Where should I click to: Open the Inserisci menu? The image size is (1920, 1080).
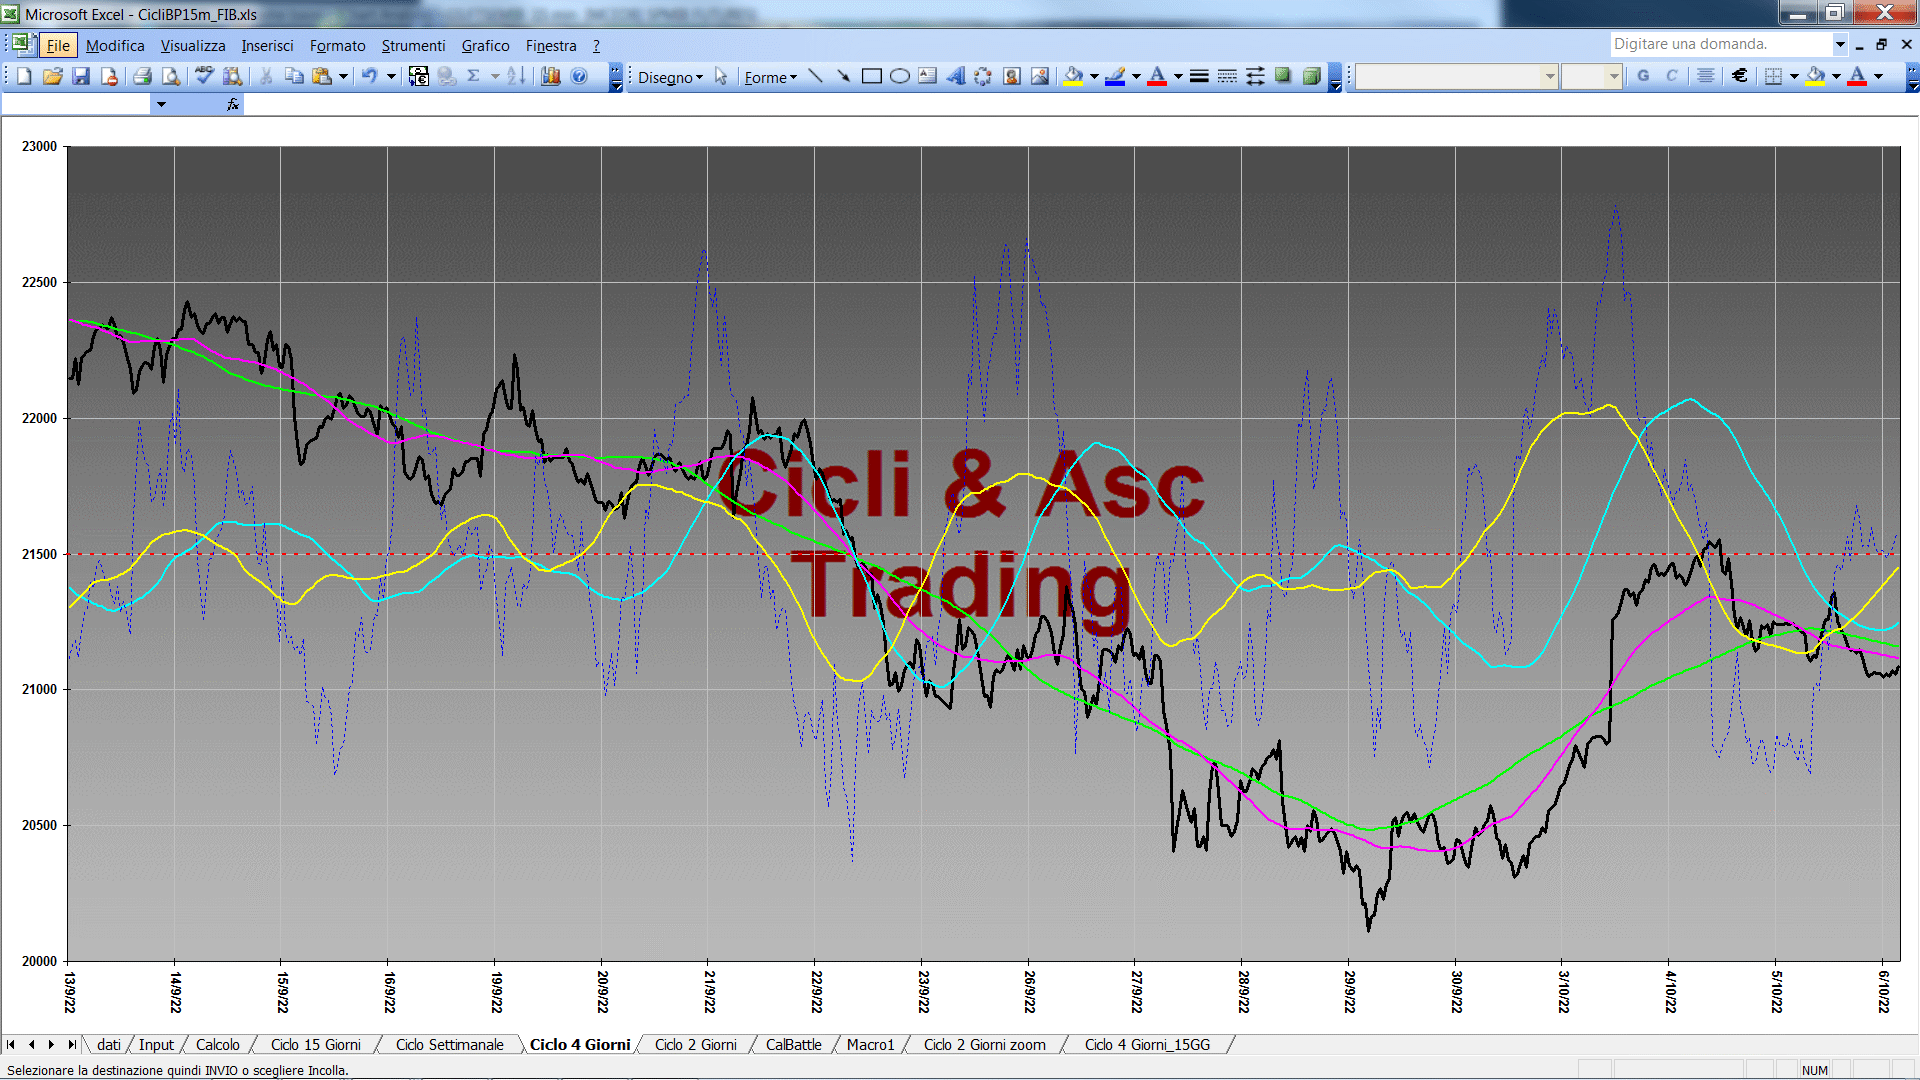click(x=267, y=46)
